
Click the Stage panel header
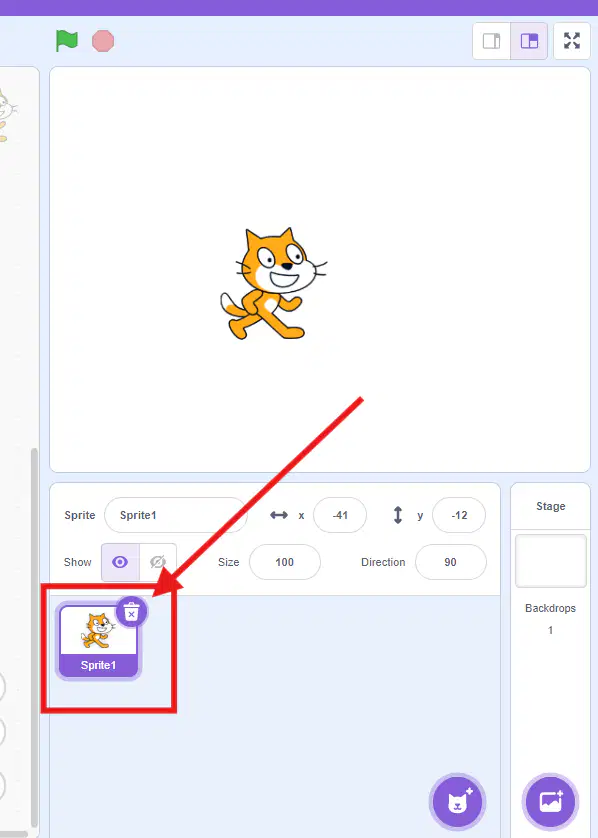point(550,506)
